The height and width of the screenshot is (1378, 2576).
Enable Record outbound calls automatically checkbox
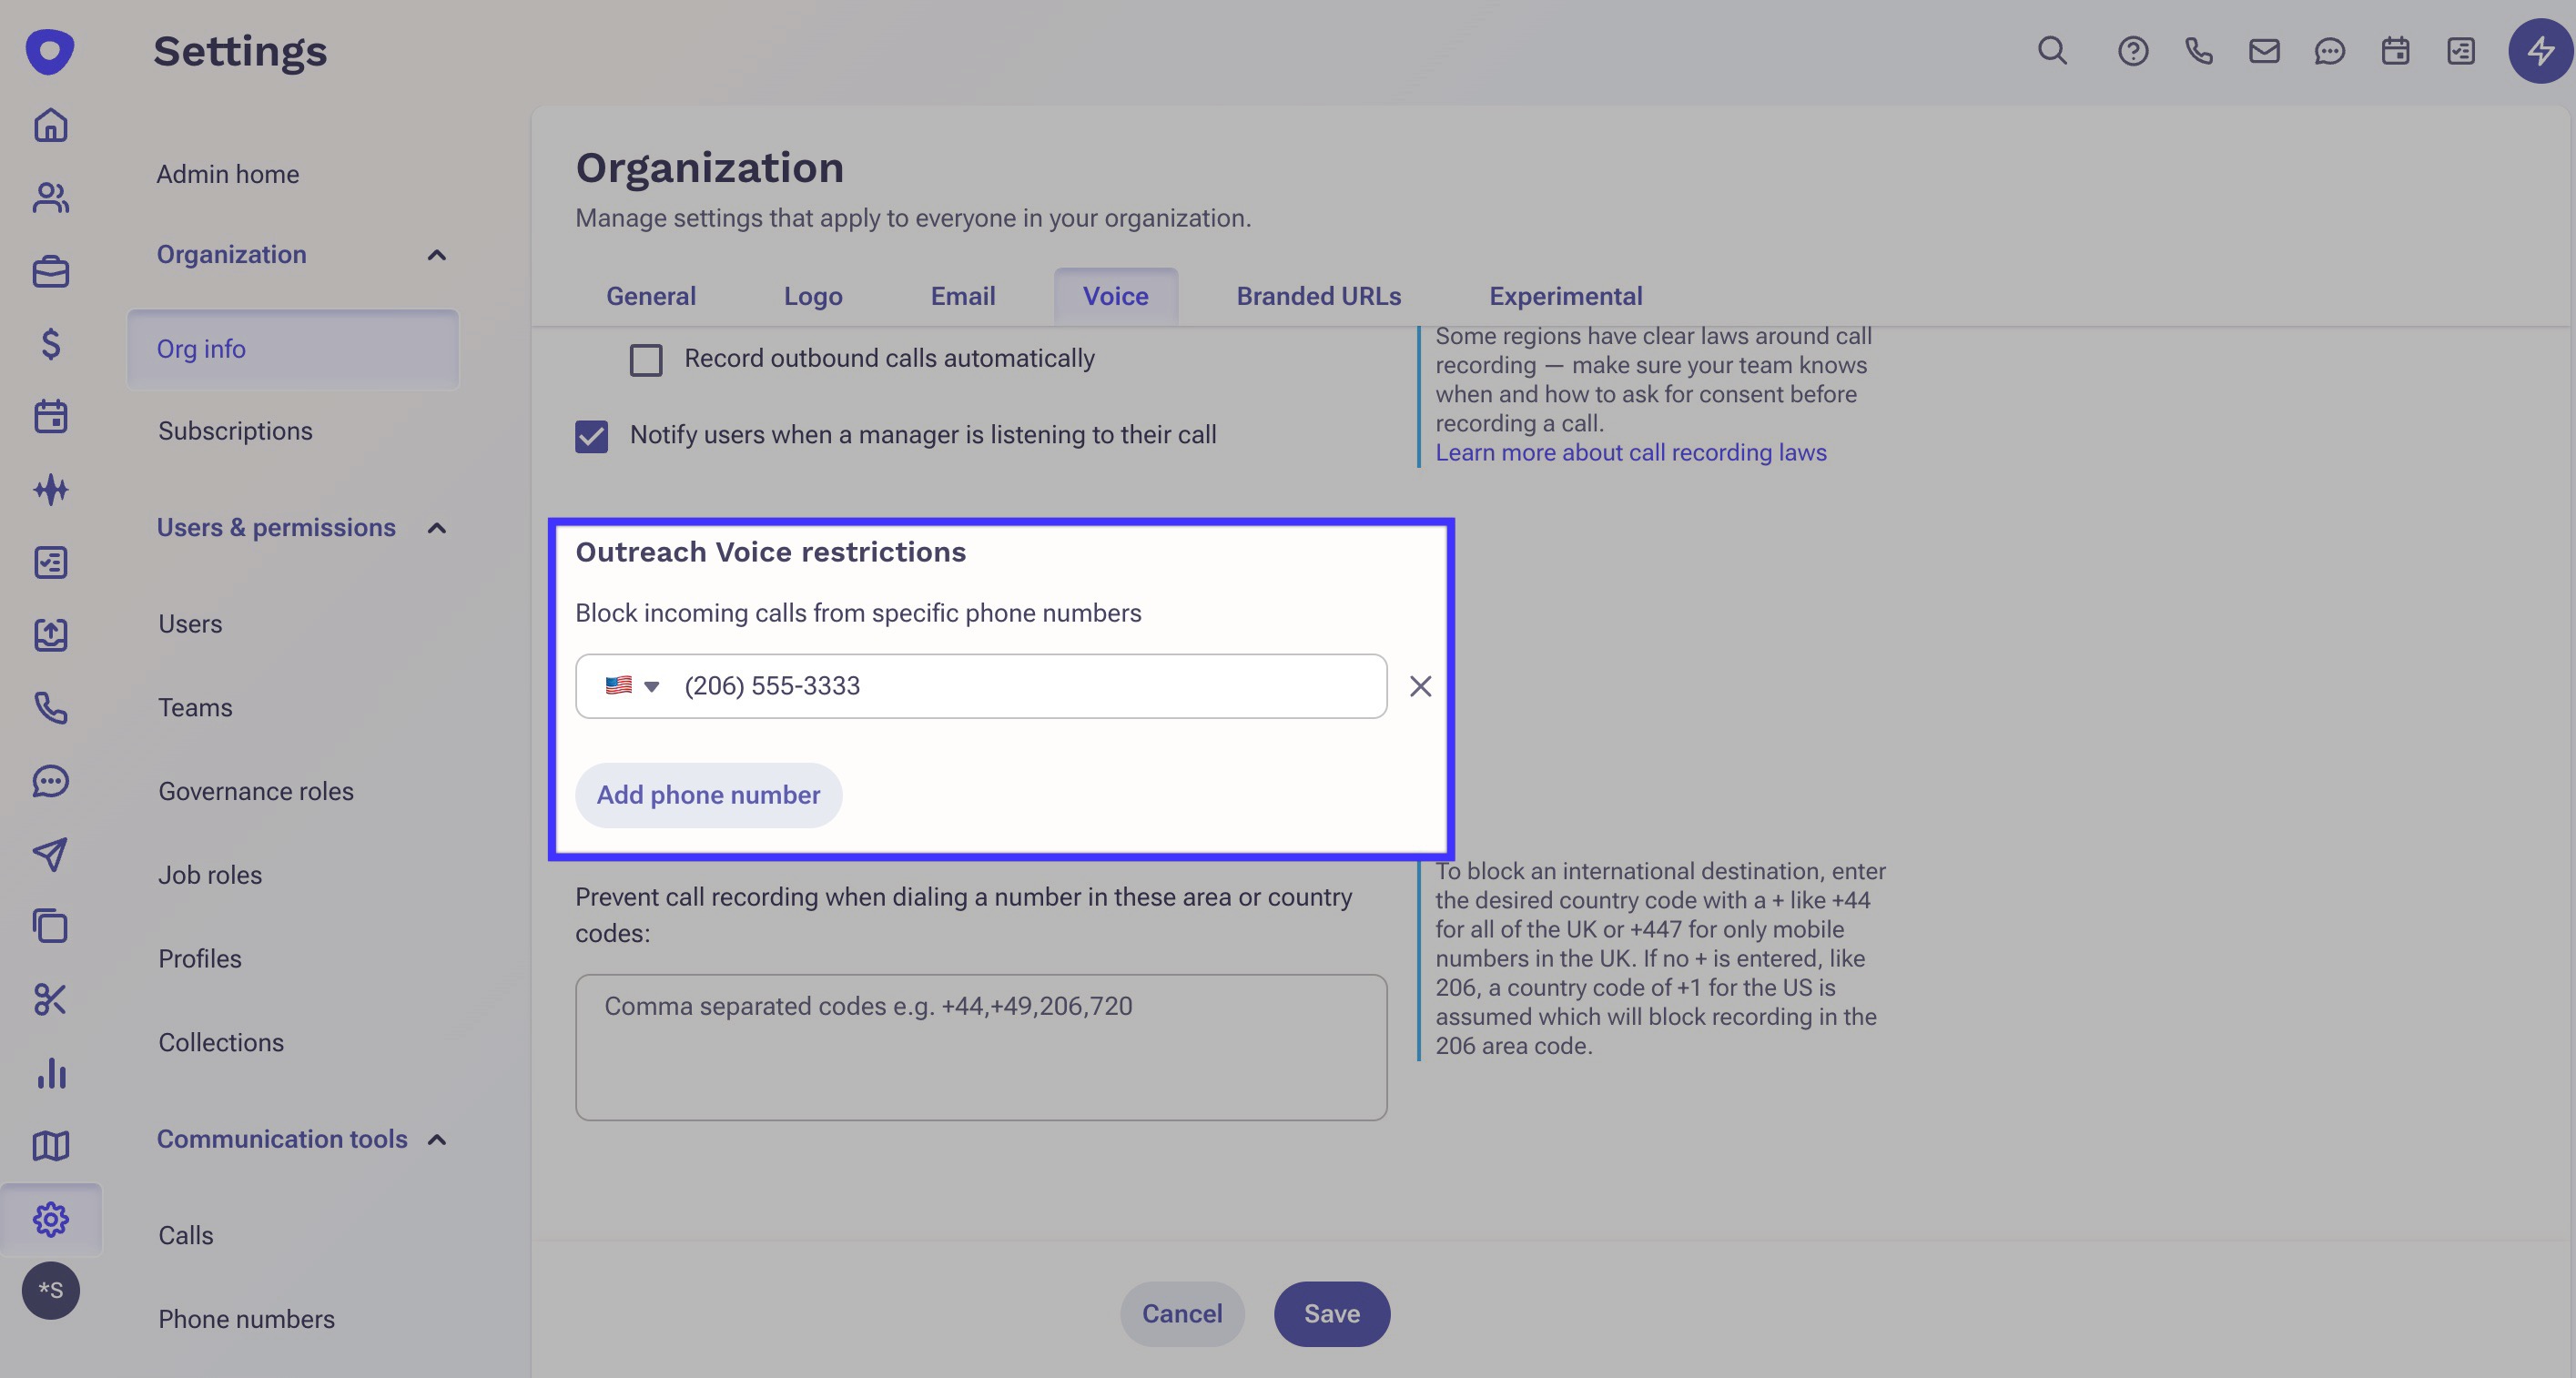[x=646, y=359]
